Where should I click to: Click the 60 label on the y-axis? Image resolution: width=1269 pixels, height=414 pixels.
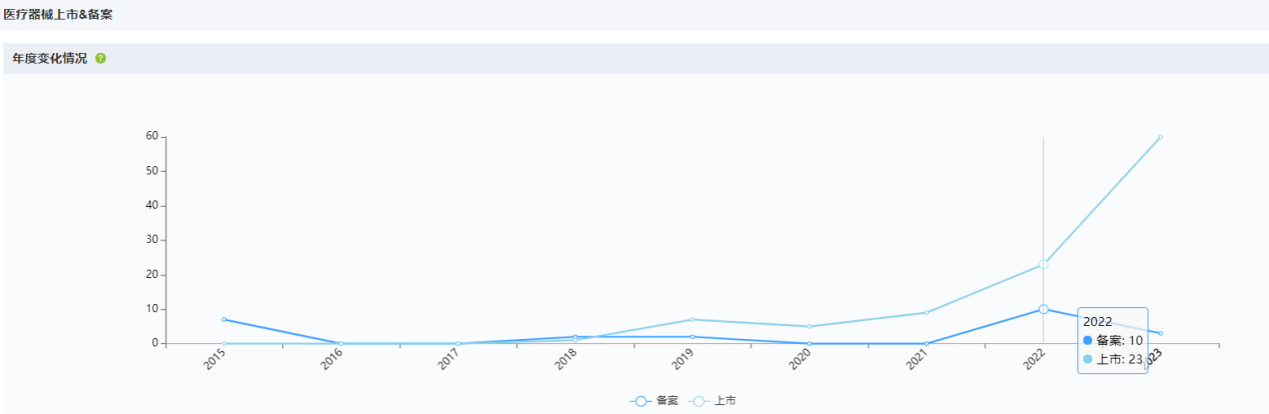pos(153,136)
